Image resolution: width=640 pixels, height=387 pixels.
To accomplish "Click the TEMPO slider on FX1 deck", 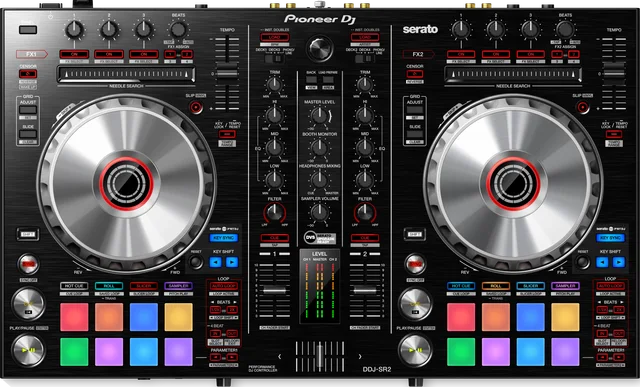I will point(227,73).
